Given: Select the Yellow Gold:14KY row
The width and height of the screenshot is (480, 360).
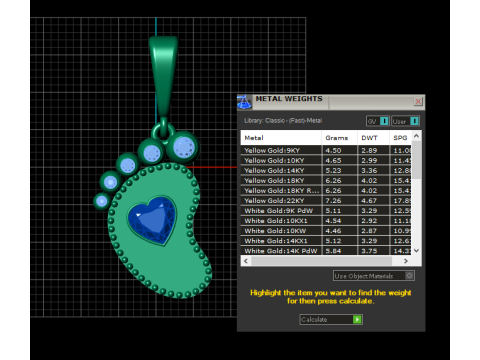Looking at the screenshot, I should pos(326,170).
